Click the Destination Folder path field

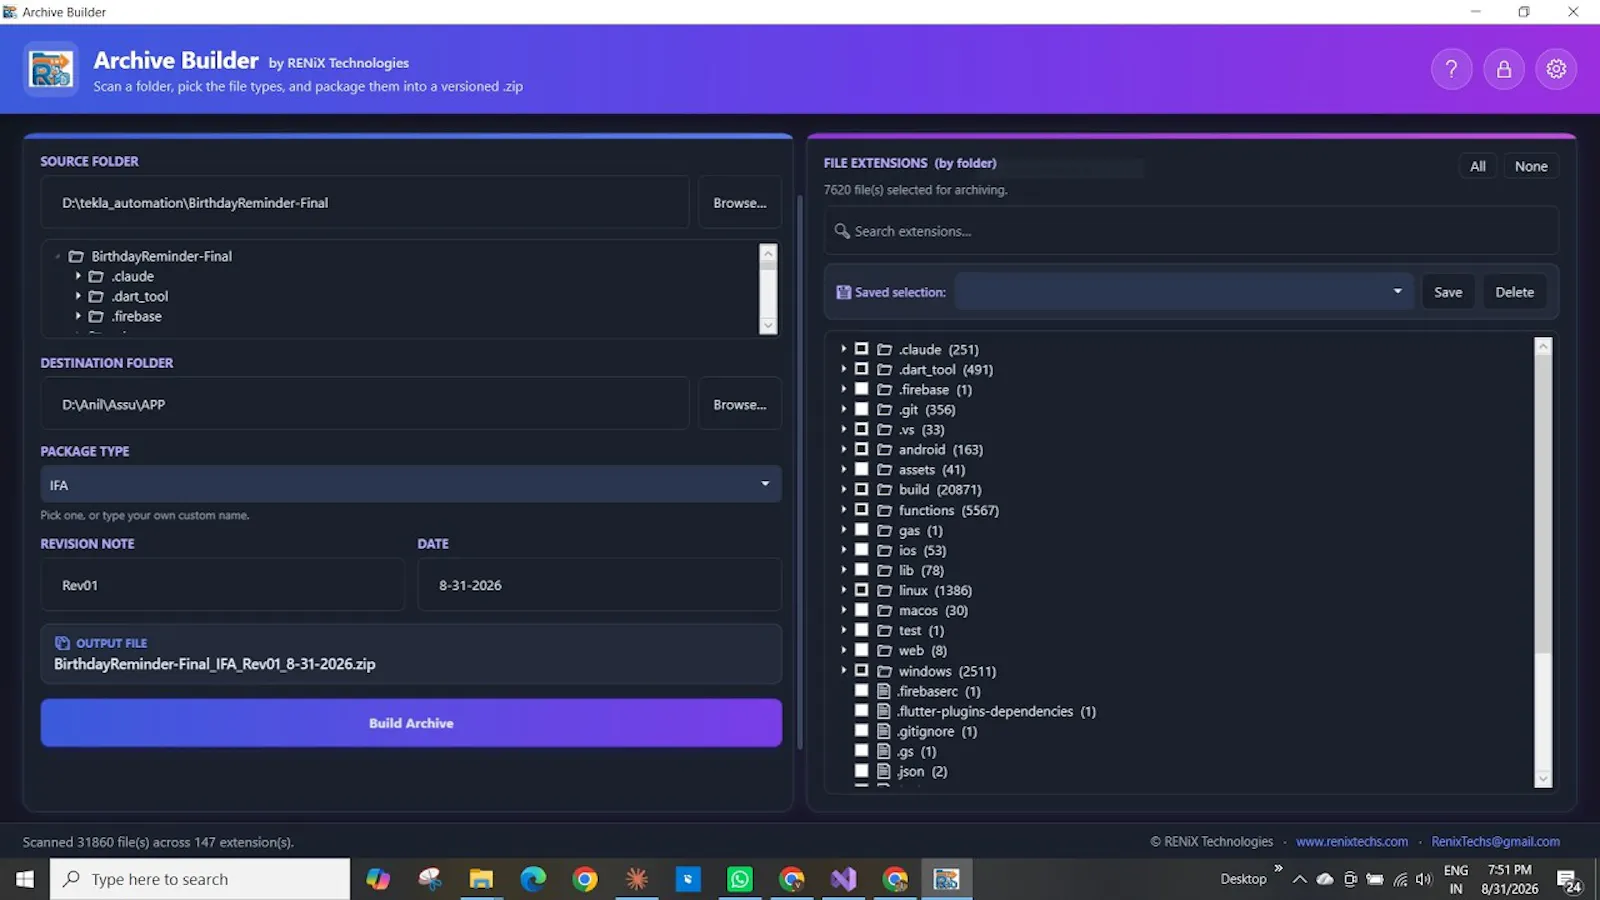(x=365, y=405)
